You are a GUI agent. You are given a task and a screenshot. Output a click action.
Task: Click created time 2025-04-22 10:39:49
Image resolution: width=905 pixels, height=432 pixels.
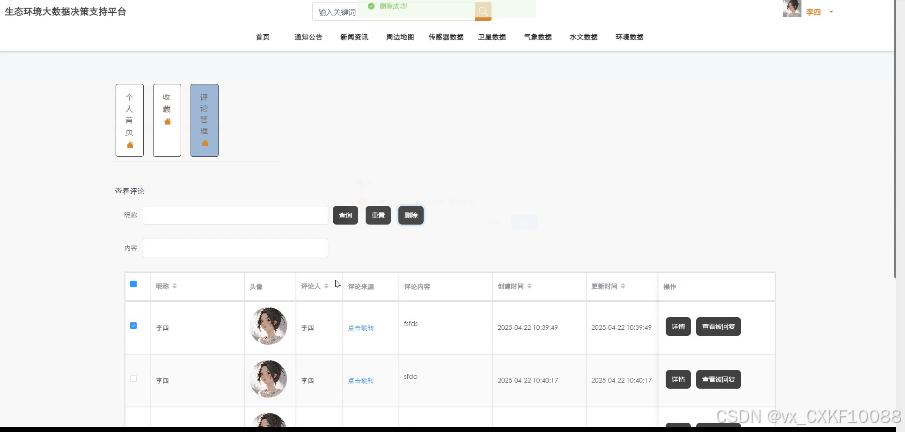point(528,327)
